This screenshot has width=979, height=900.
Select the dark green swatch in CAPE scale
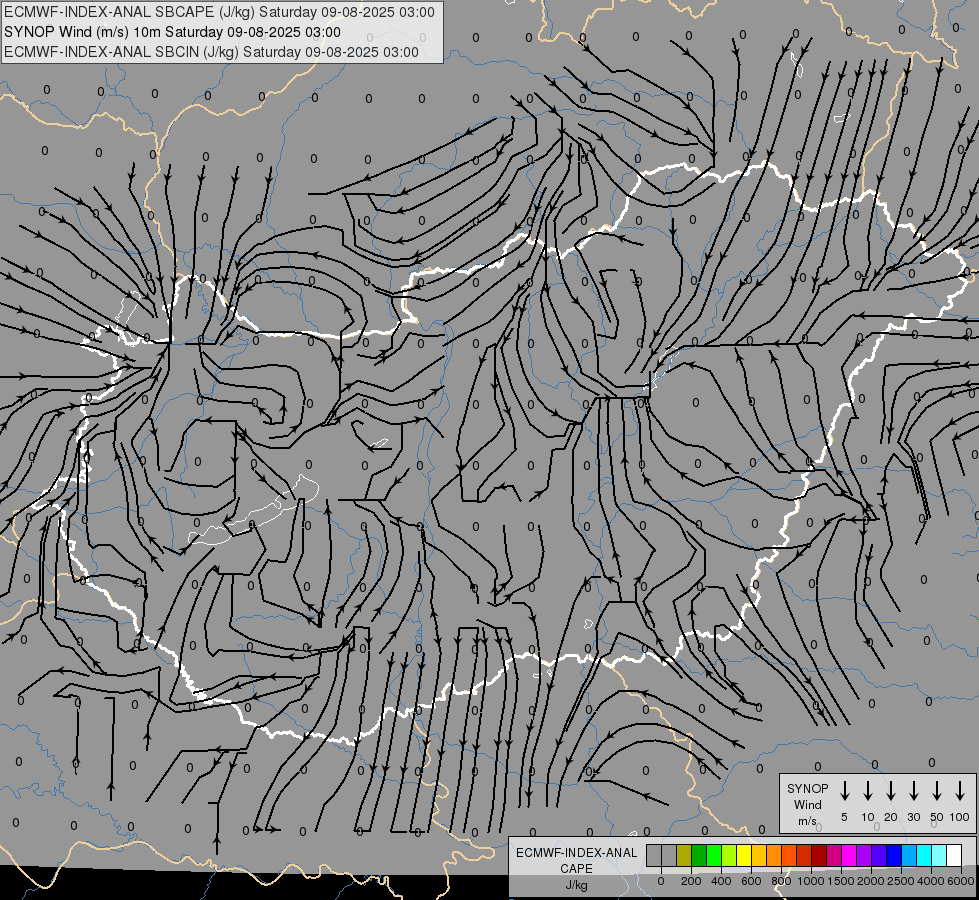point(699,856)
